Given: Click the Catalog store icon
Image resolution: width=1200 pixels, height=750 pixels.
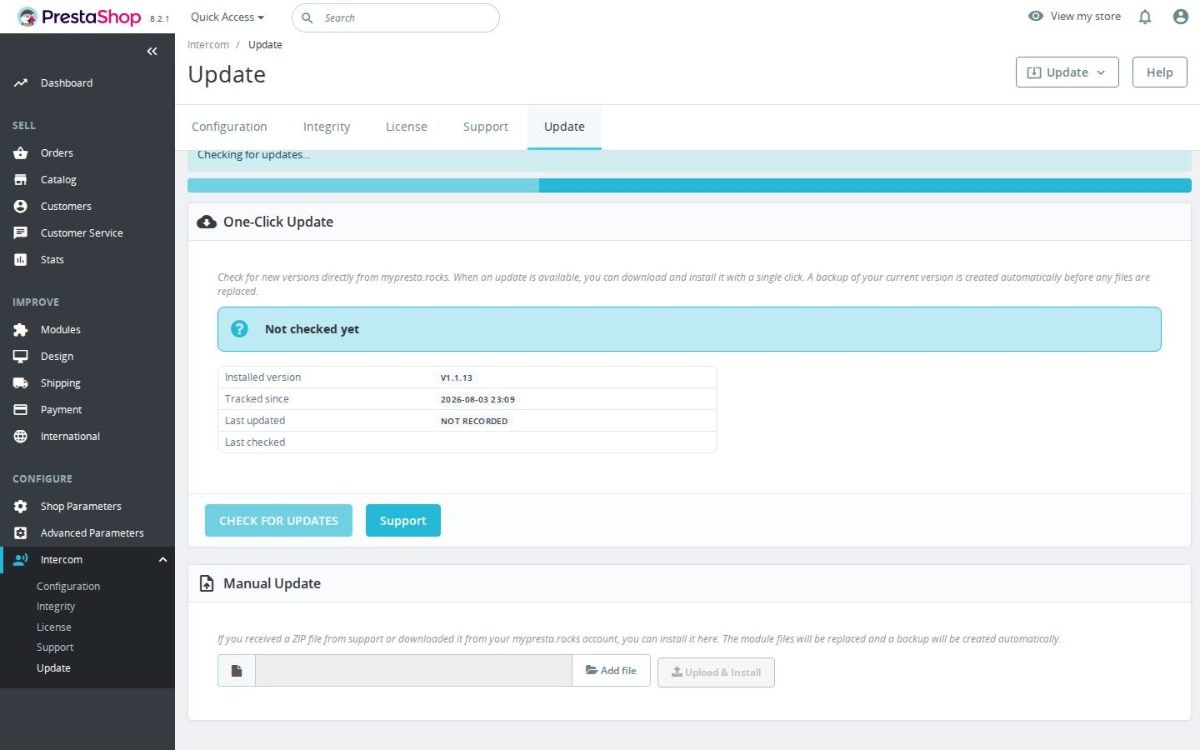Looking at the screenshot, I should click(x=20, y=180).
